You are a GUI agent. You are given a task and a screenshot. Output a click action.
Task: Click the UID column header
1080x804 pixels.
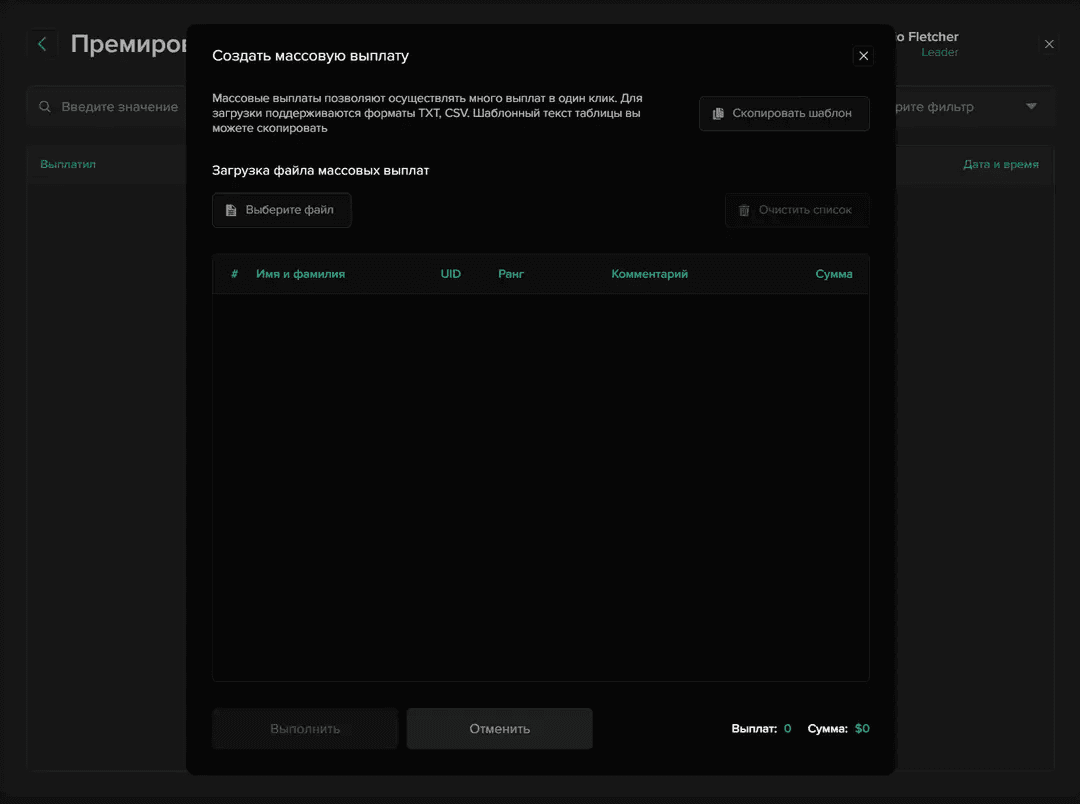click(451, 274)
